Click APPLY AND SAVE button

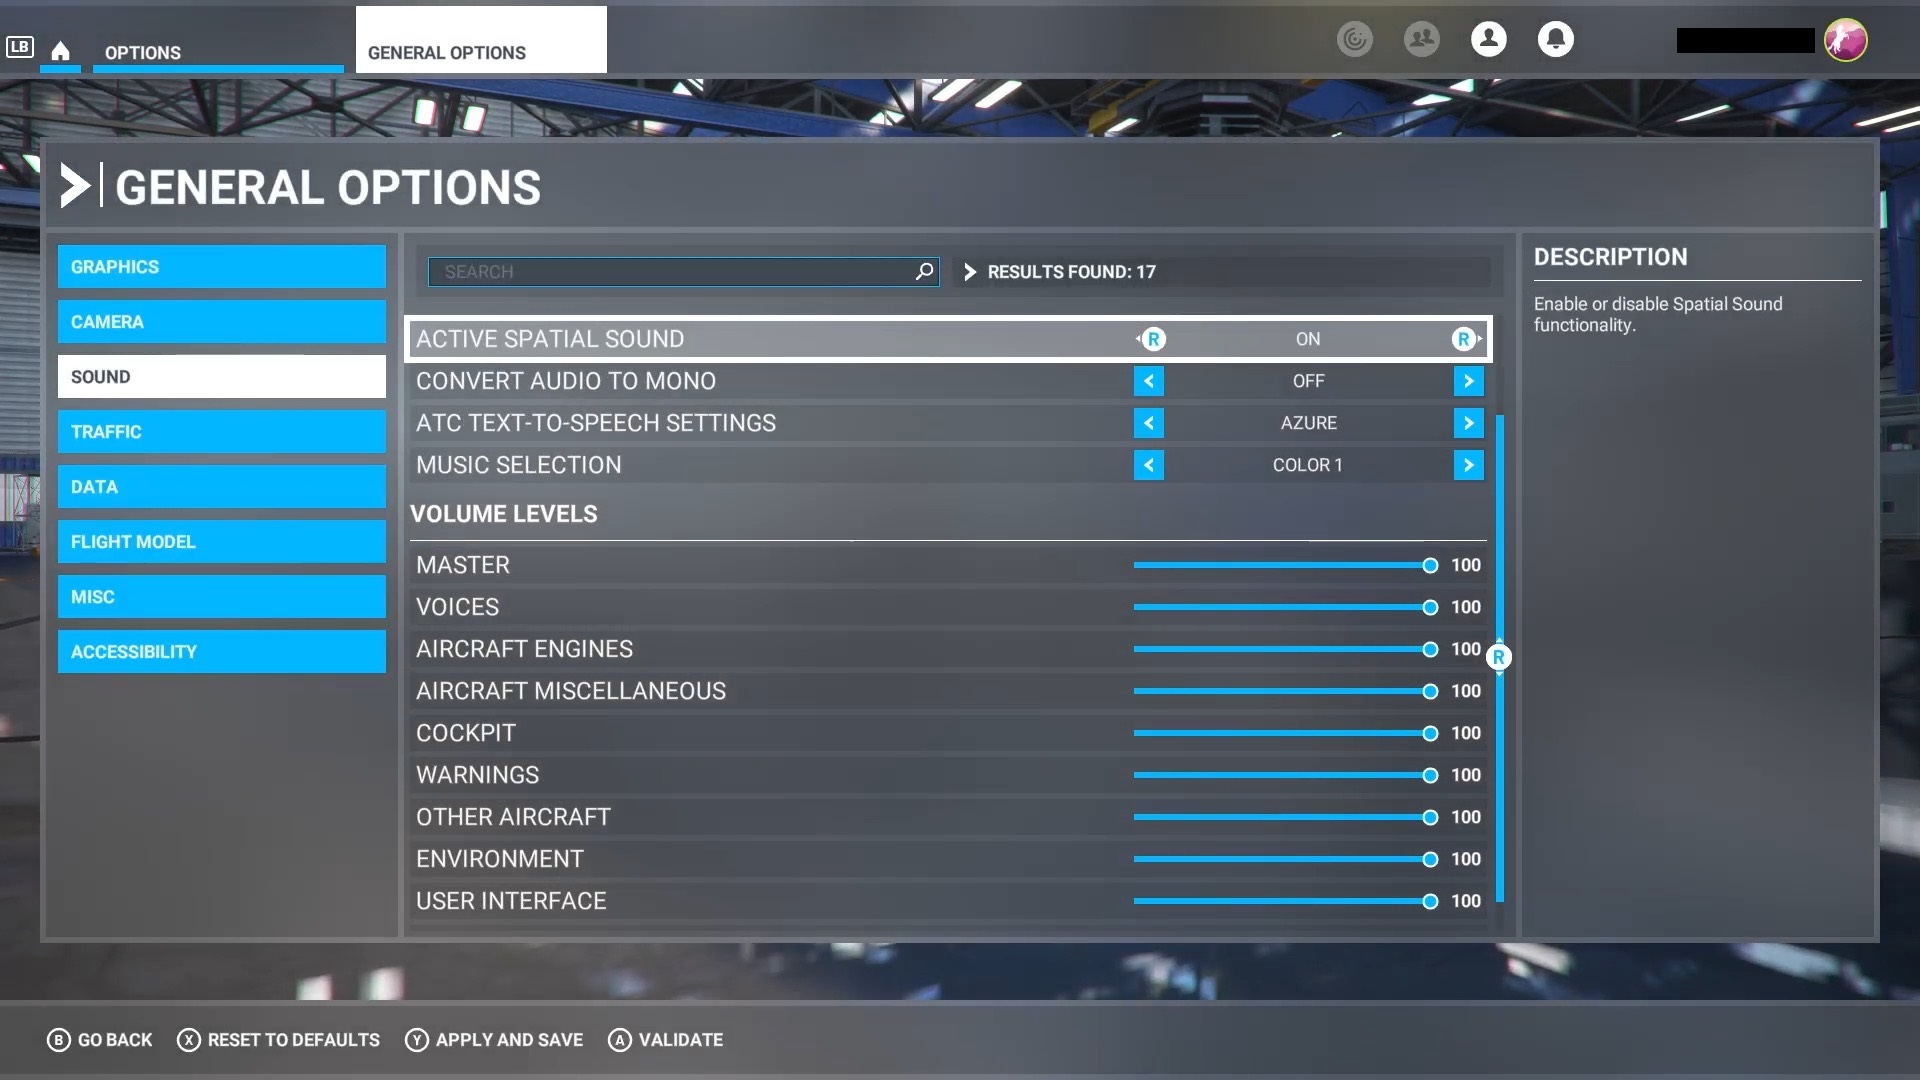click(509, 1039)
